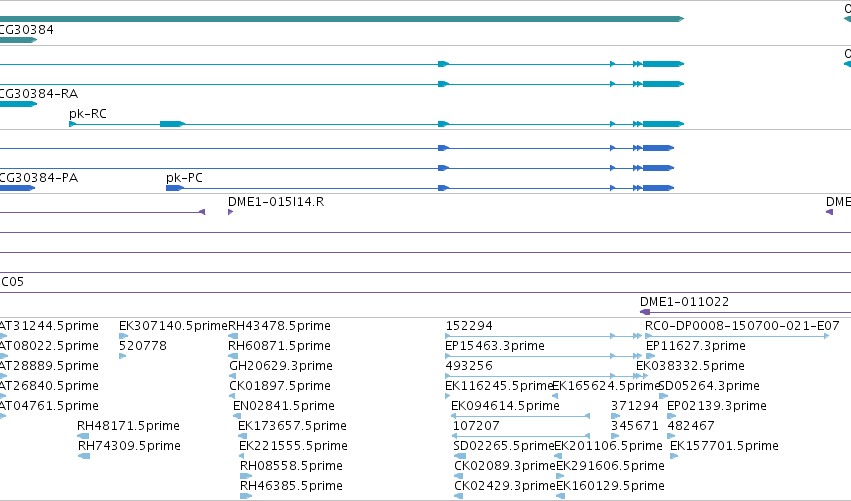Click EP15463.3prime label
This screenshot has width=851, height=501.
(494, 346)
